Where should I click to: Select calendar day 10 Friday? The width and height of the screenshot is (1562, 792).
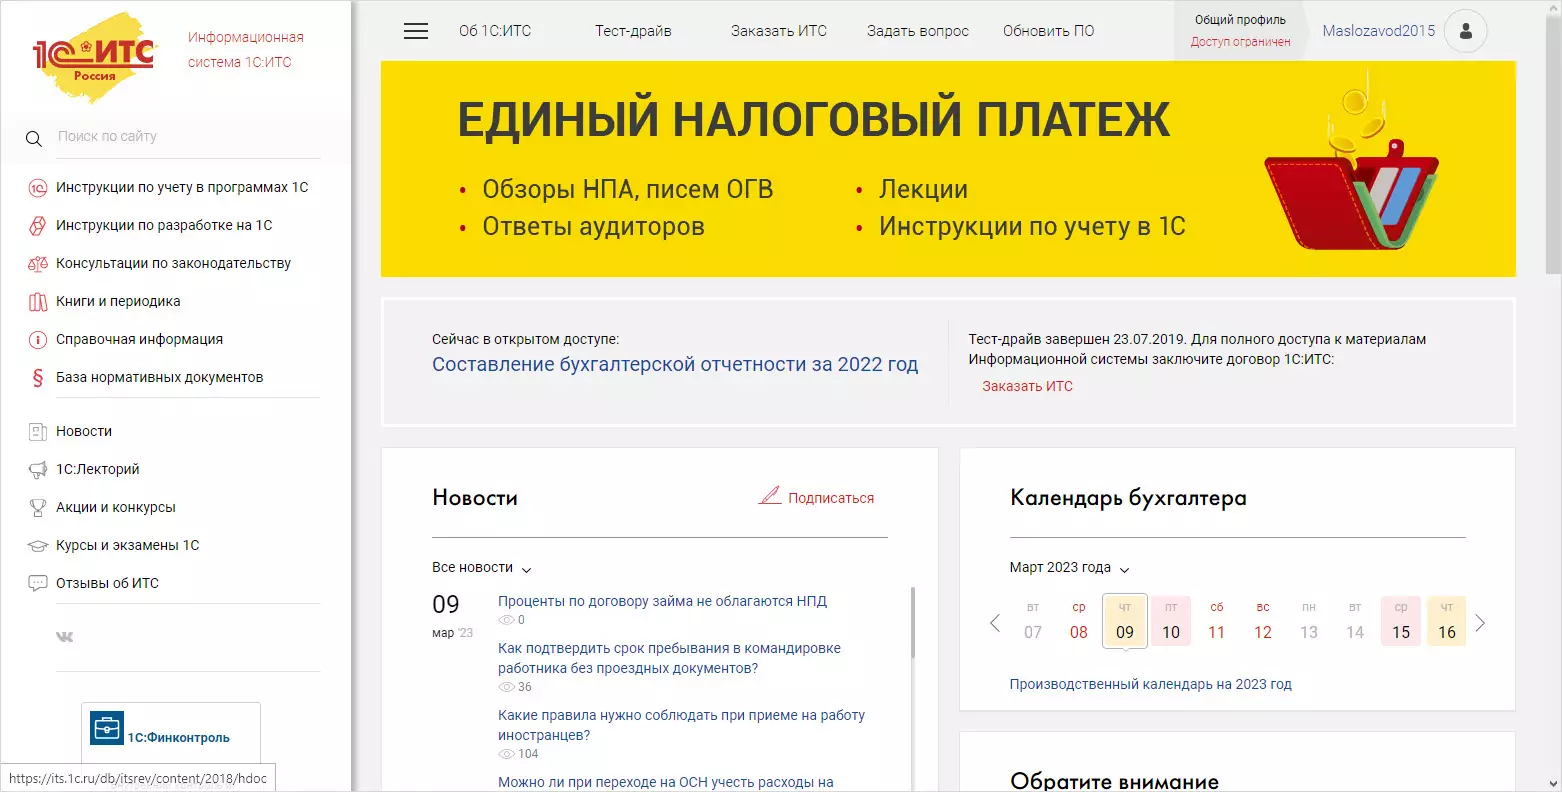[1171, 621]
